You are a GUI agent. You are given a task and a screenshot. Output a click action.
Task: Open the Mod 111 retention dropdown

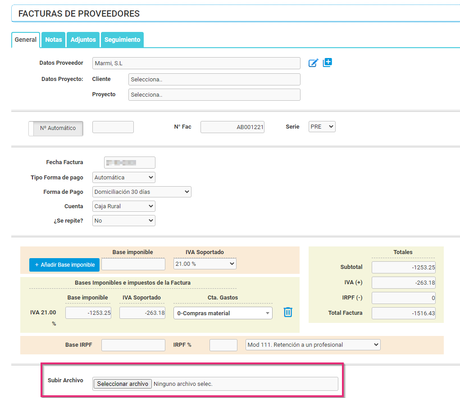[313, 345]
